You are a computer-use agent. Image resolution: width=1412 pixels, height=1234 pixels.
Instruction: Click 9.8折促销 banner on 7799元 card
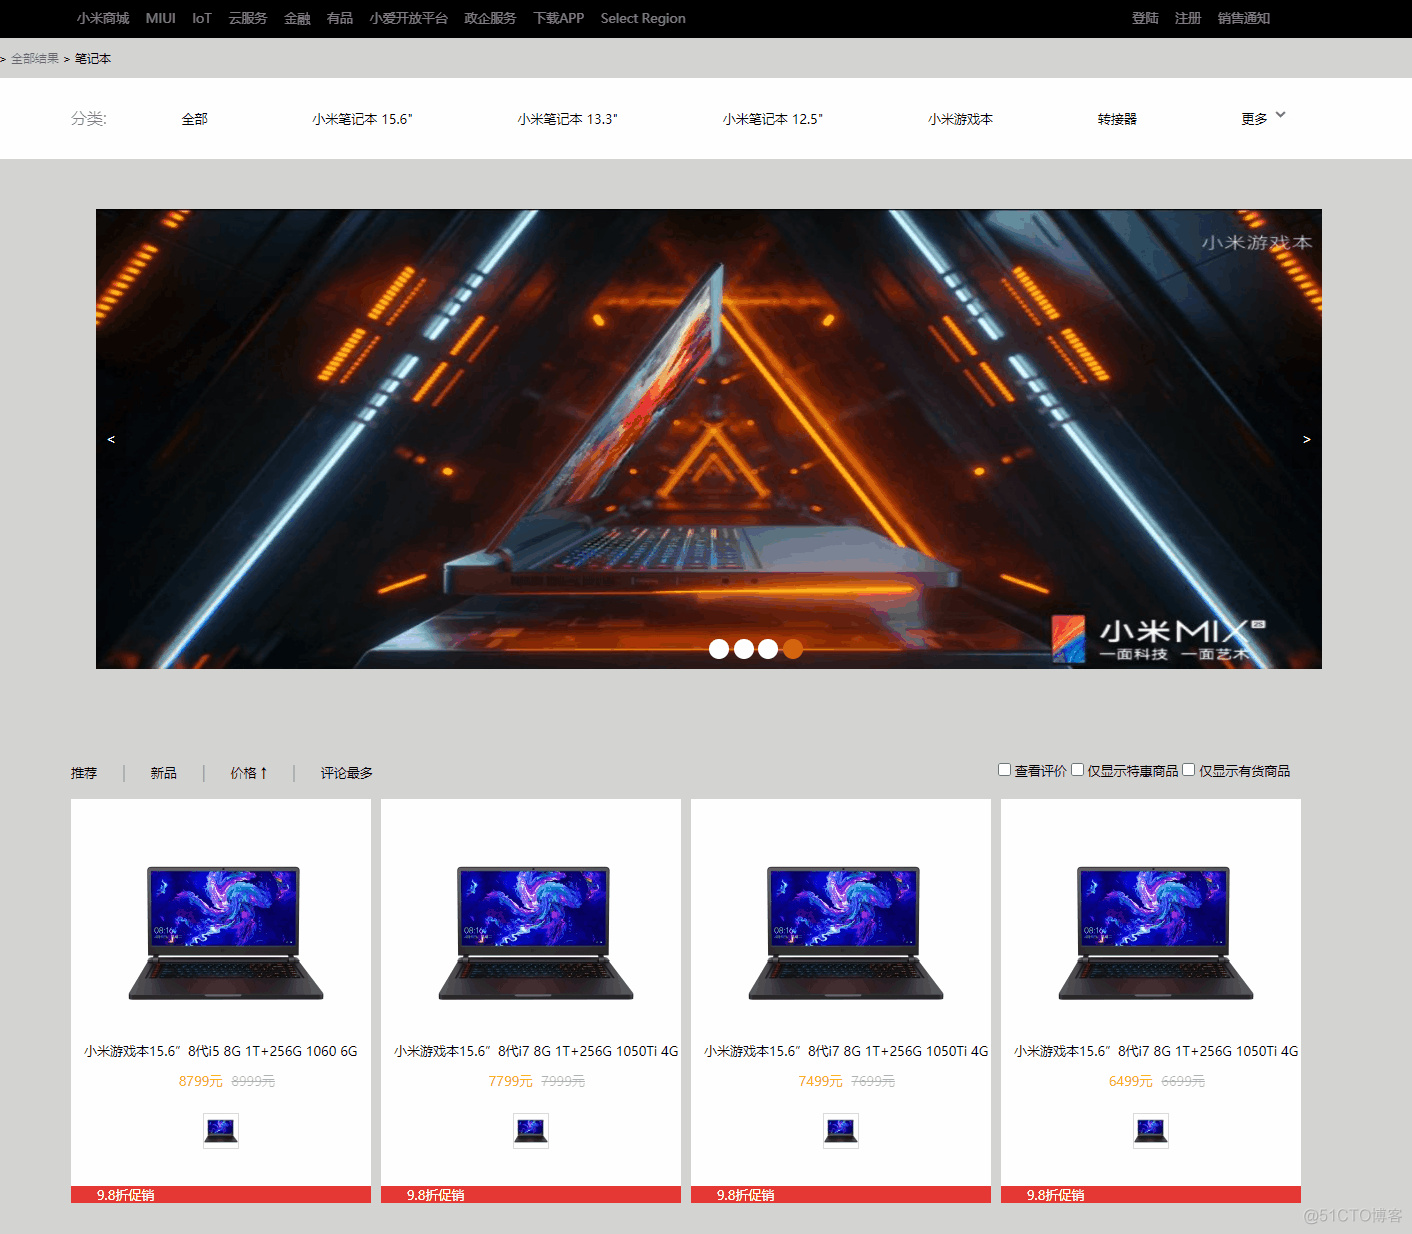click(x=531, y=1195)
